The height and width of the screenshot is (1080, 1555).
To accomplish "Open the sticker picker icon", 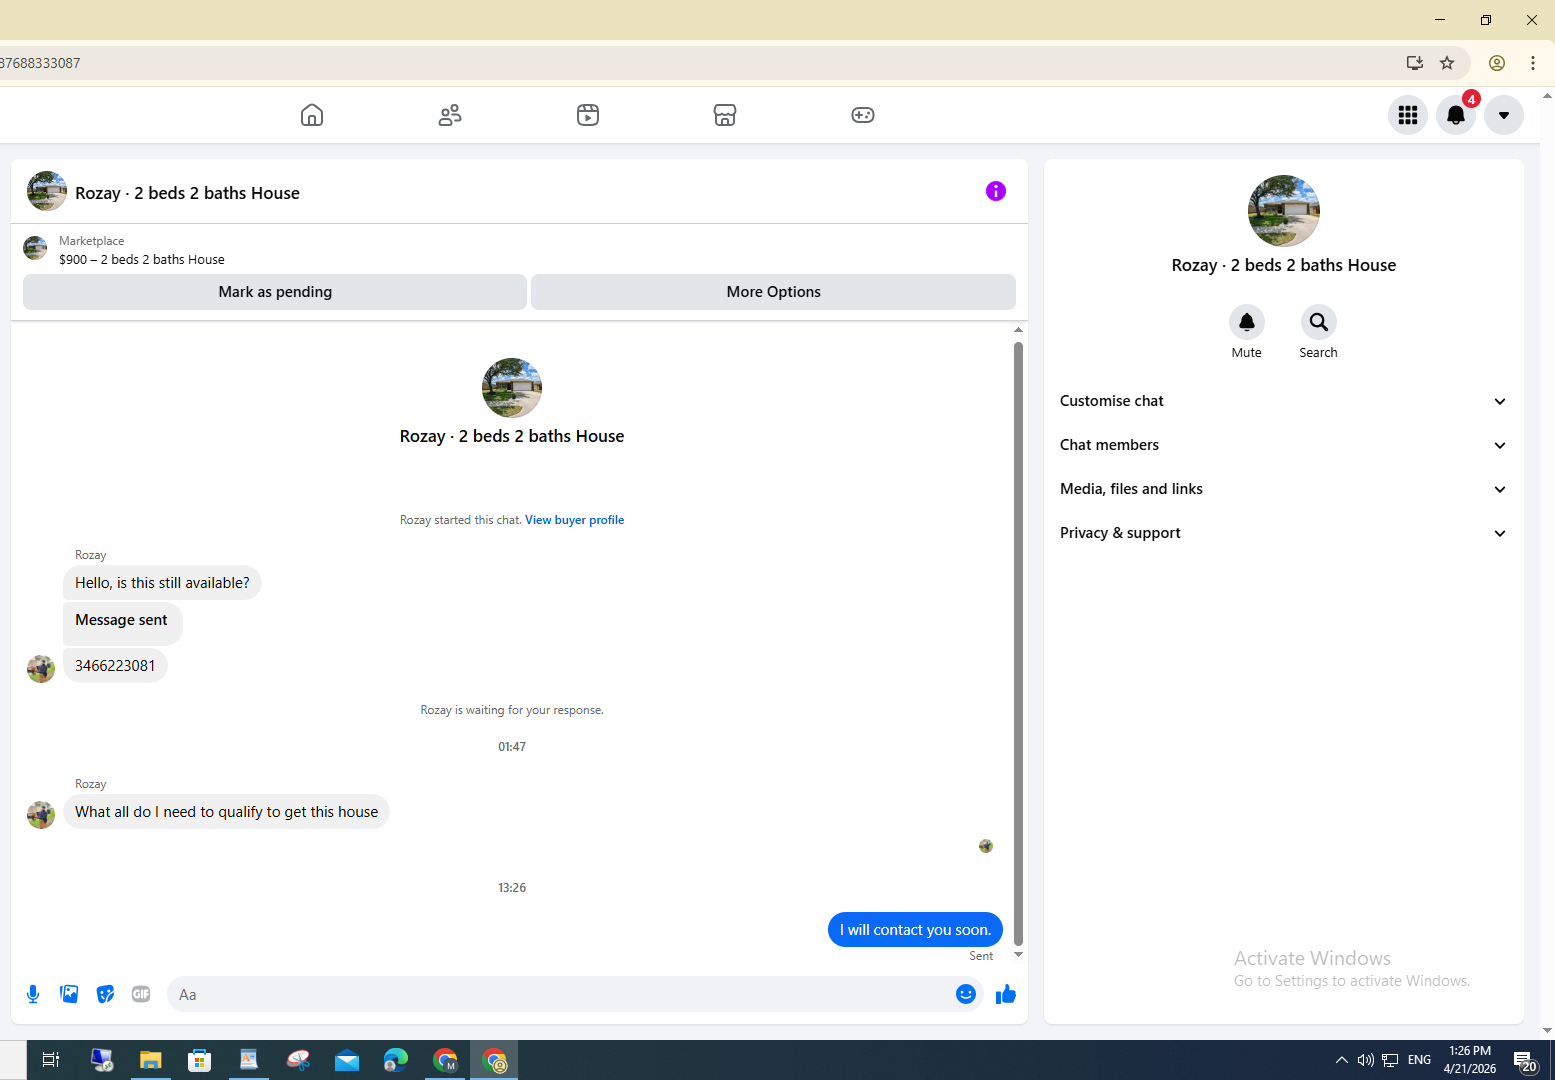I will pyautogui.click(x=105, y=994).
